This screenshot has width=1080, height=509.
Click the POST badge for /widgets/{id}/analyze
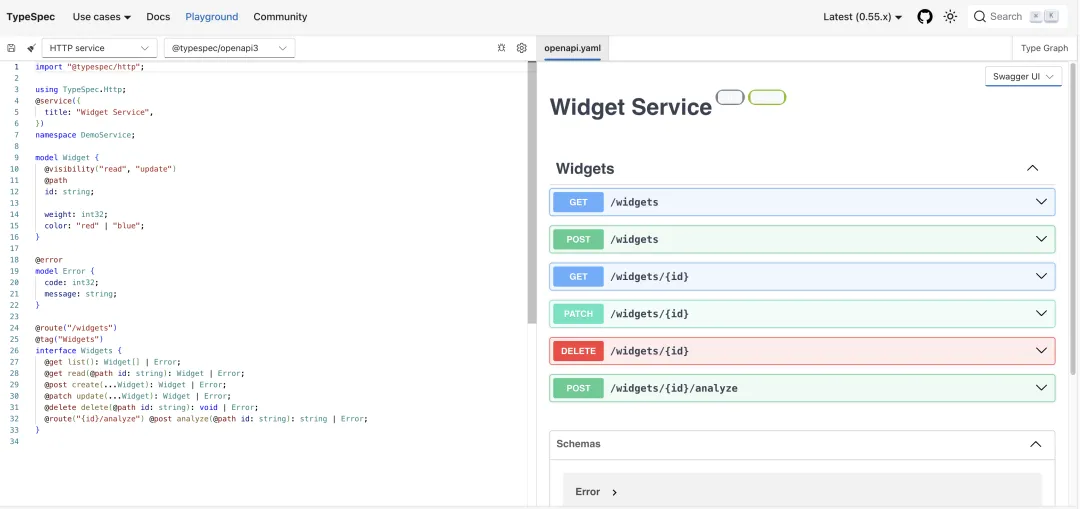[579, 388]
